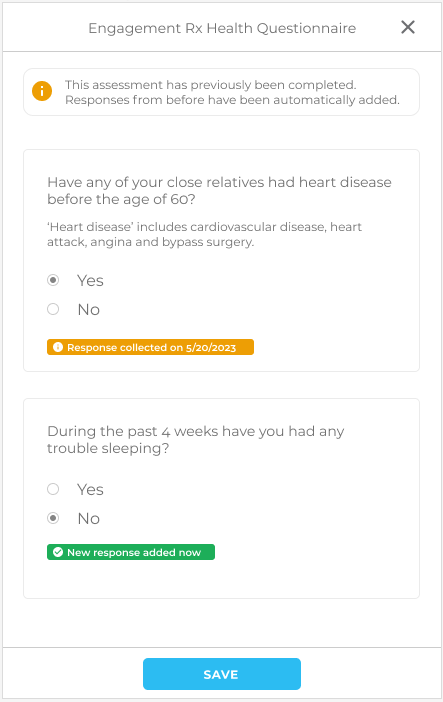This screenshot has width=443, height=702.
Task: Click the orange info icon in the notice banner
Action: point(42,91)
